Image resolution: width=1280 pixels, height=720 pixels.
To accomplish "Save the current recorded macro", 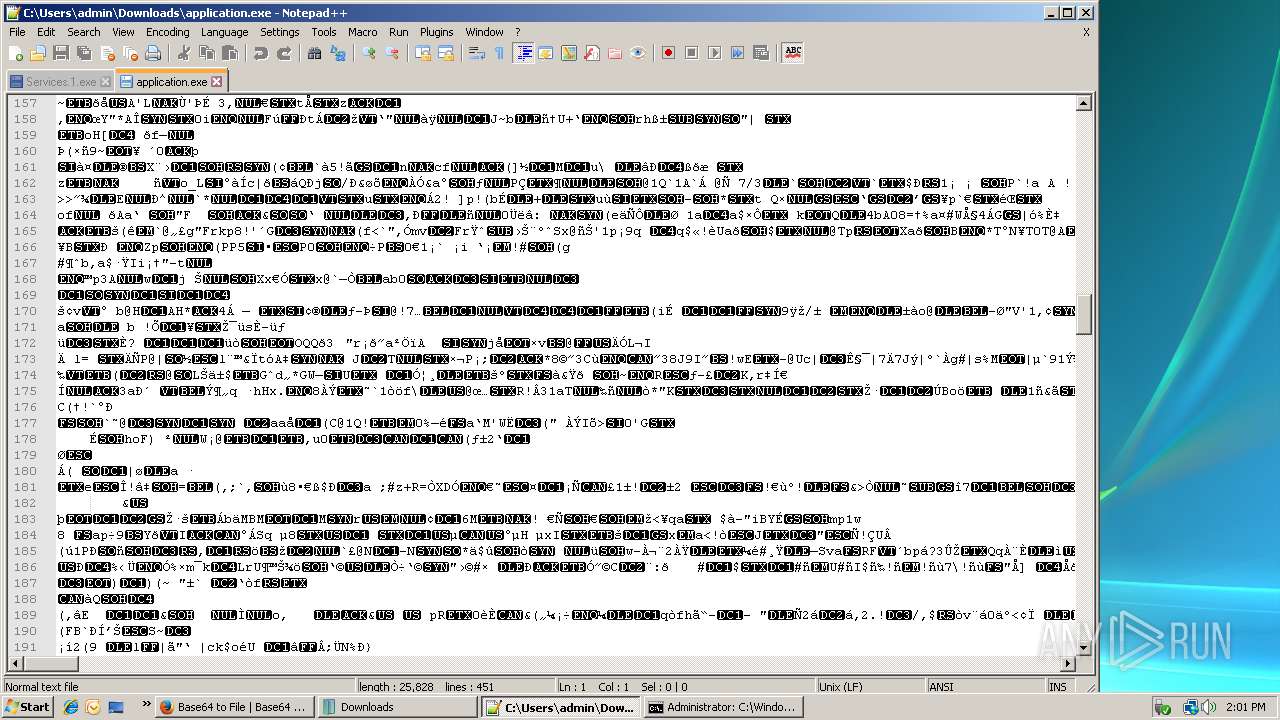I will (760, 53).
